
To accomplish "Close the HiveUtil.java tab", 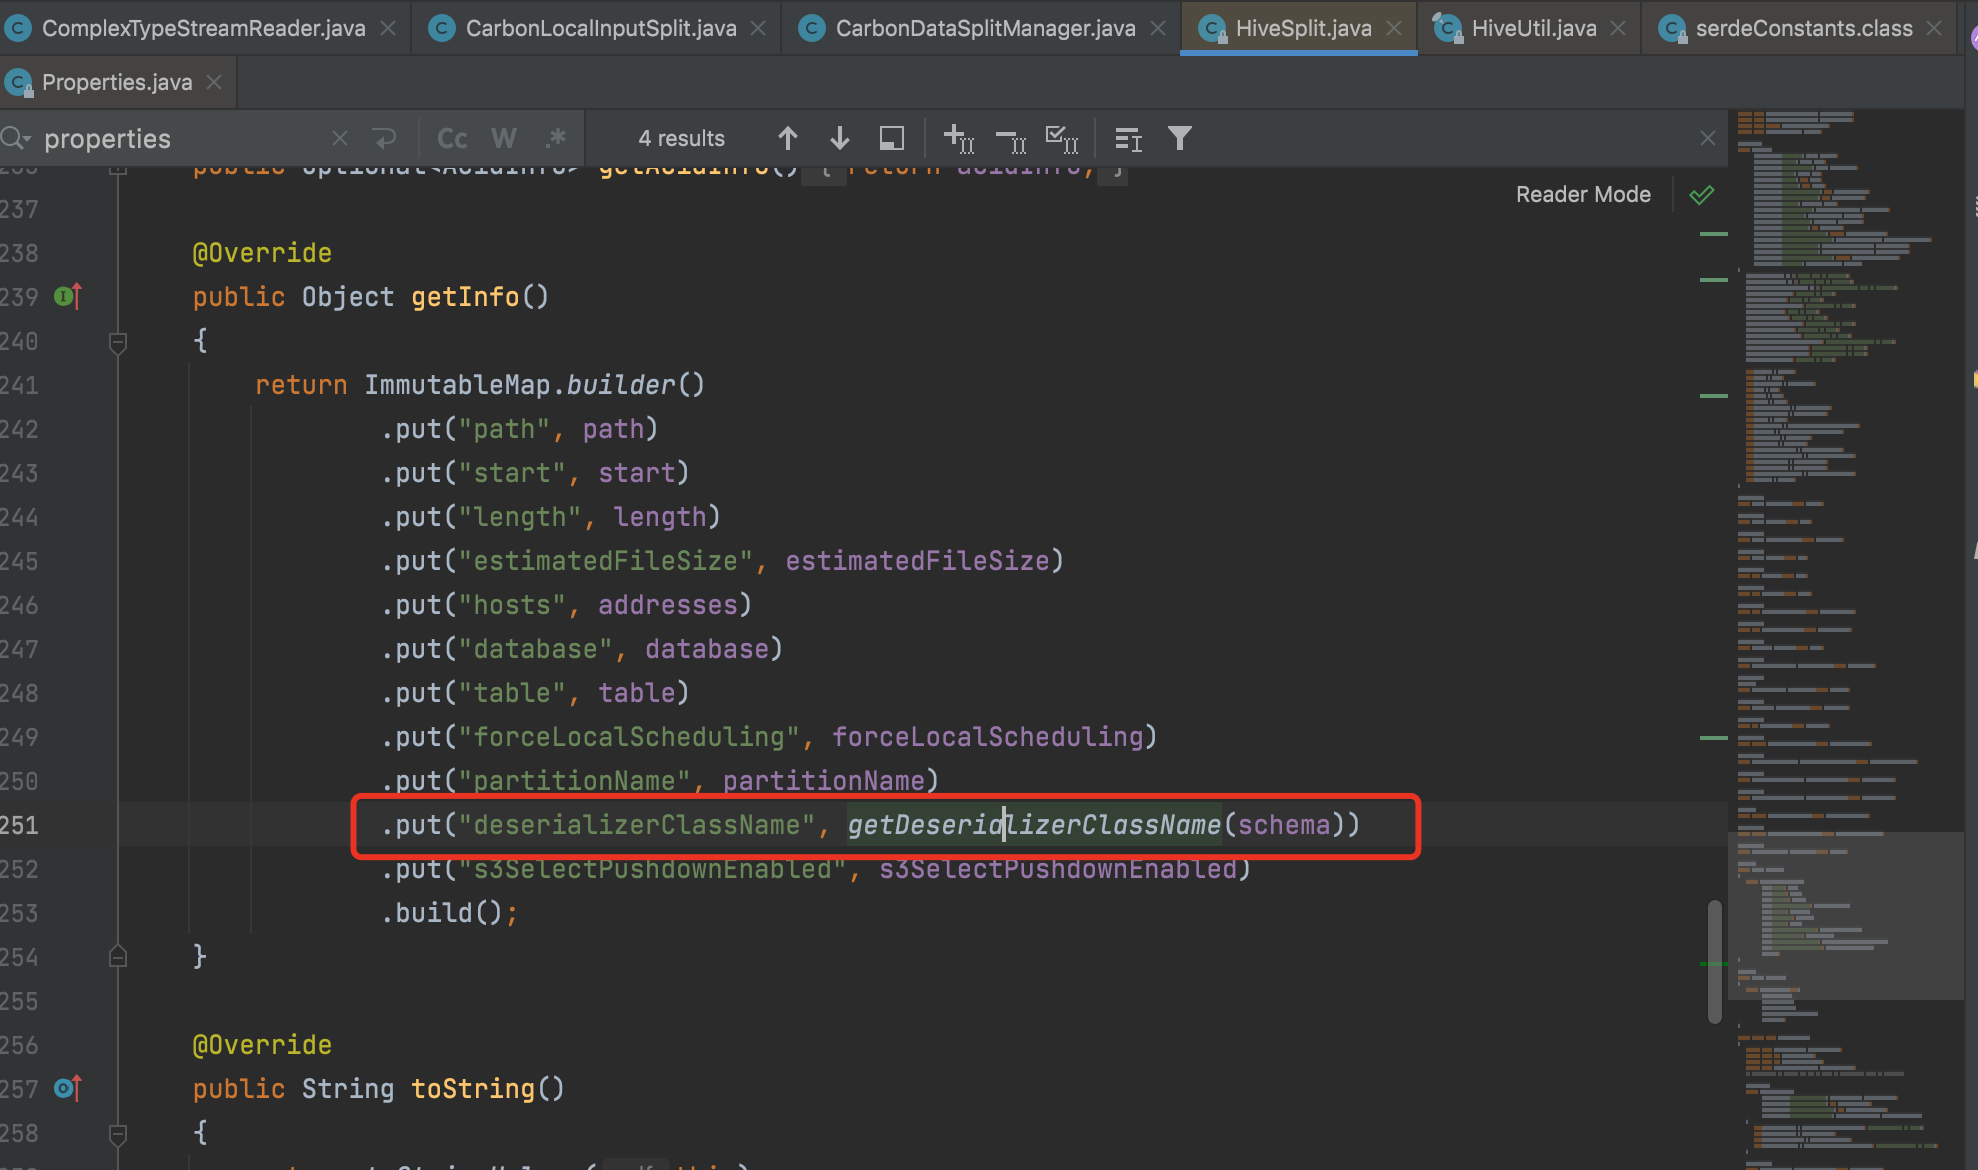I will pos(1618,29).
